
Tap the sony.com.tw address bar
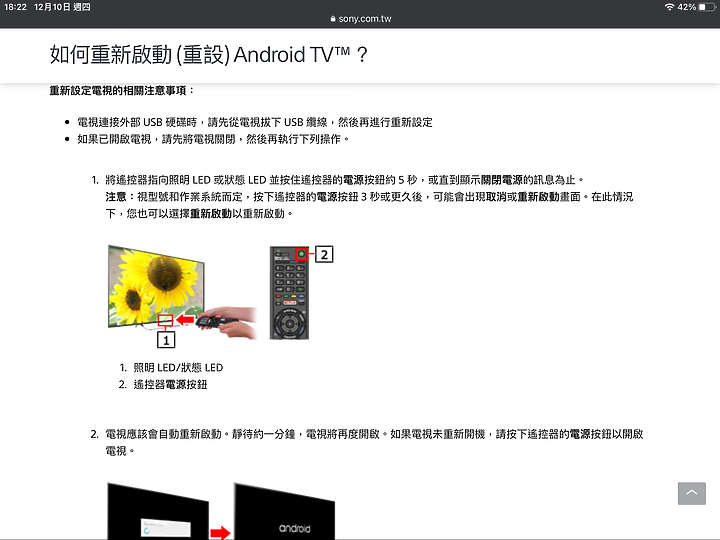coord(360,19)
